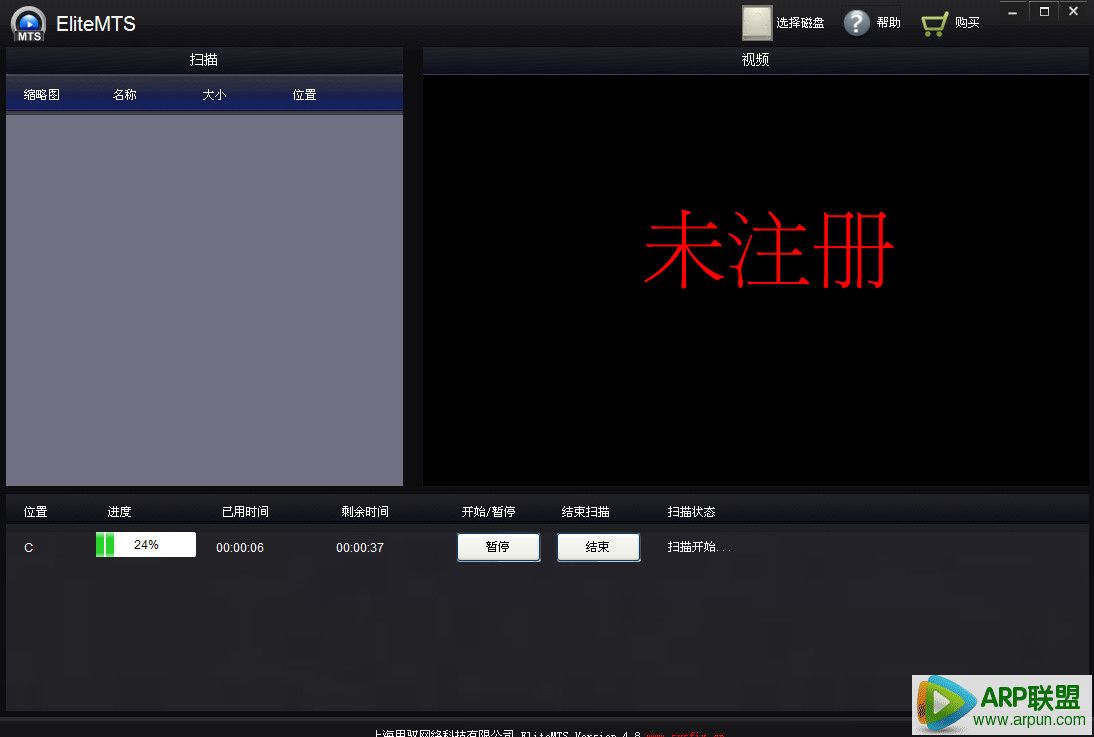Click the 24% scan progress bar

click(x=145, y=545)
